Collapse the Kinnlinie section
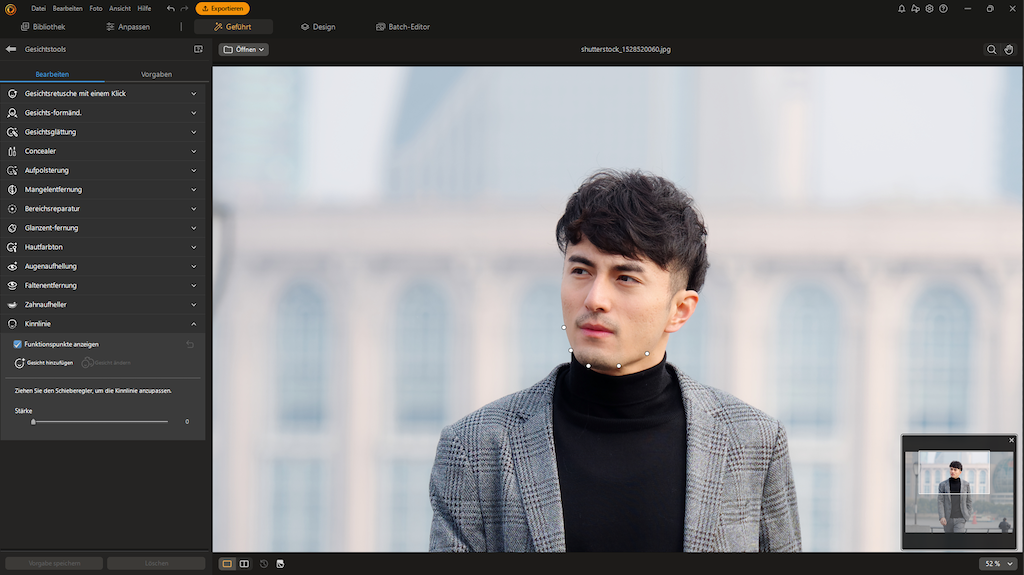Viewport: 1024px width, 575px height. tap(193, 324)
